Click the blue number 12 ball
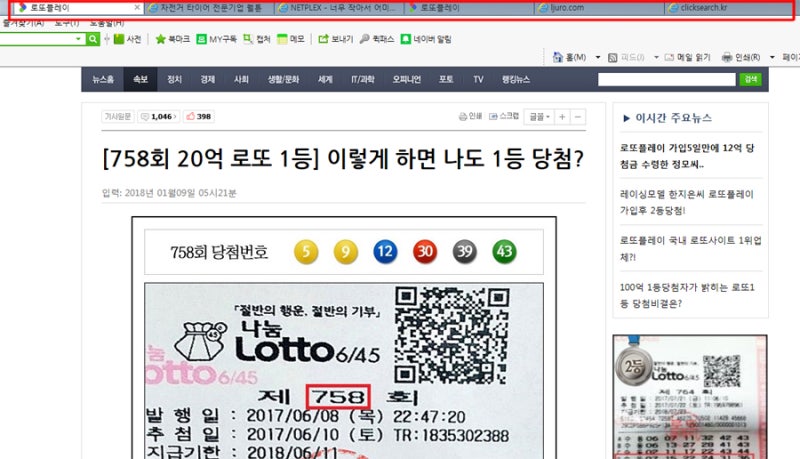The image size is (800, 459). (385, 252)
